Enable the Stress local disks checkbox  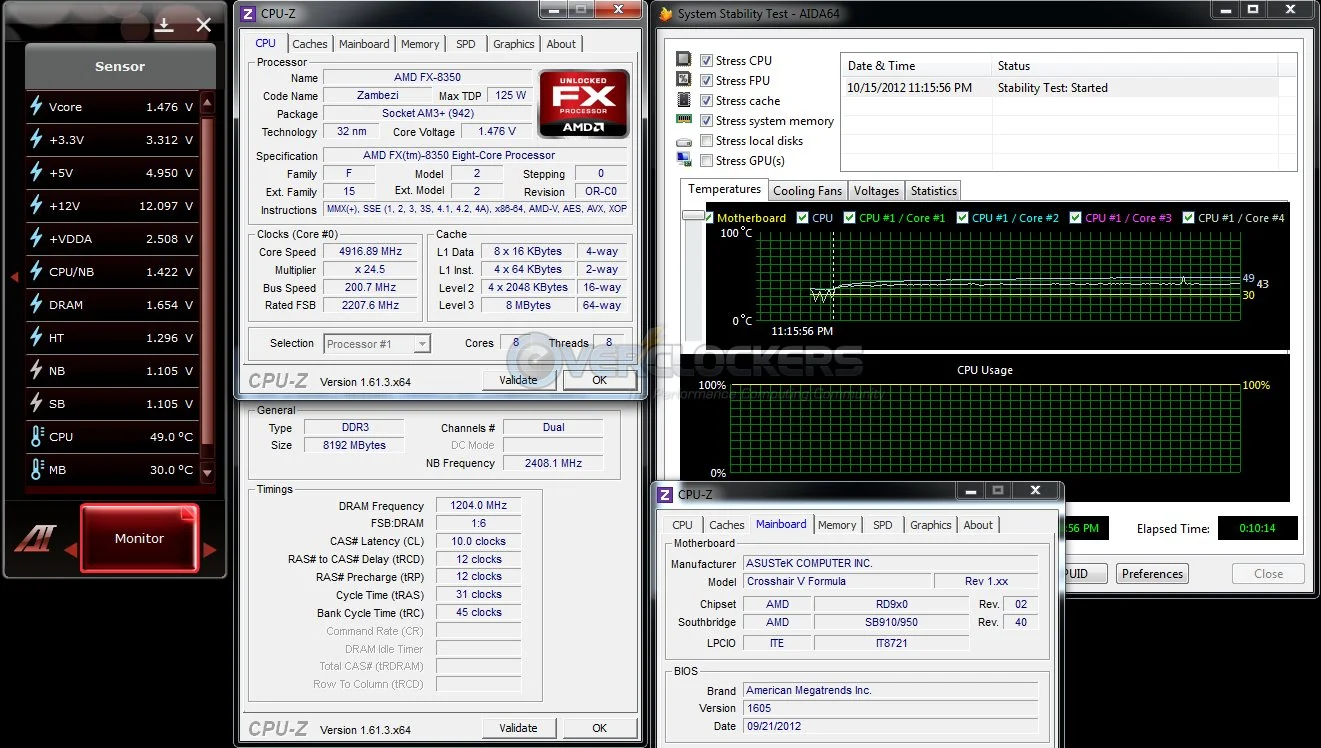click(x=707, y=141)
